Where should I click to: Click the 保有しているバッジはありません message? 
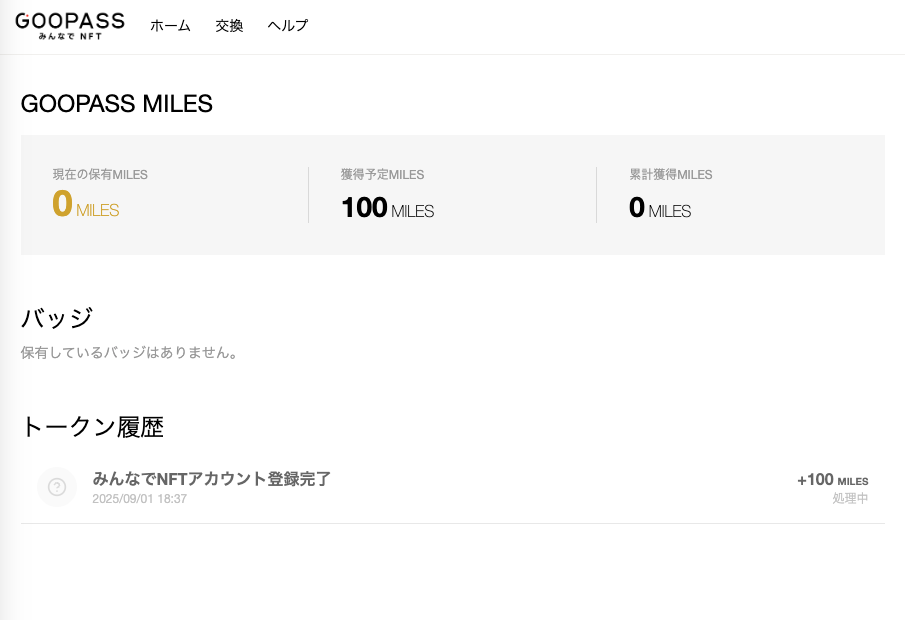tap(130, 352)
